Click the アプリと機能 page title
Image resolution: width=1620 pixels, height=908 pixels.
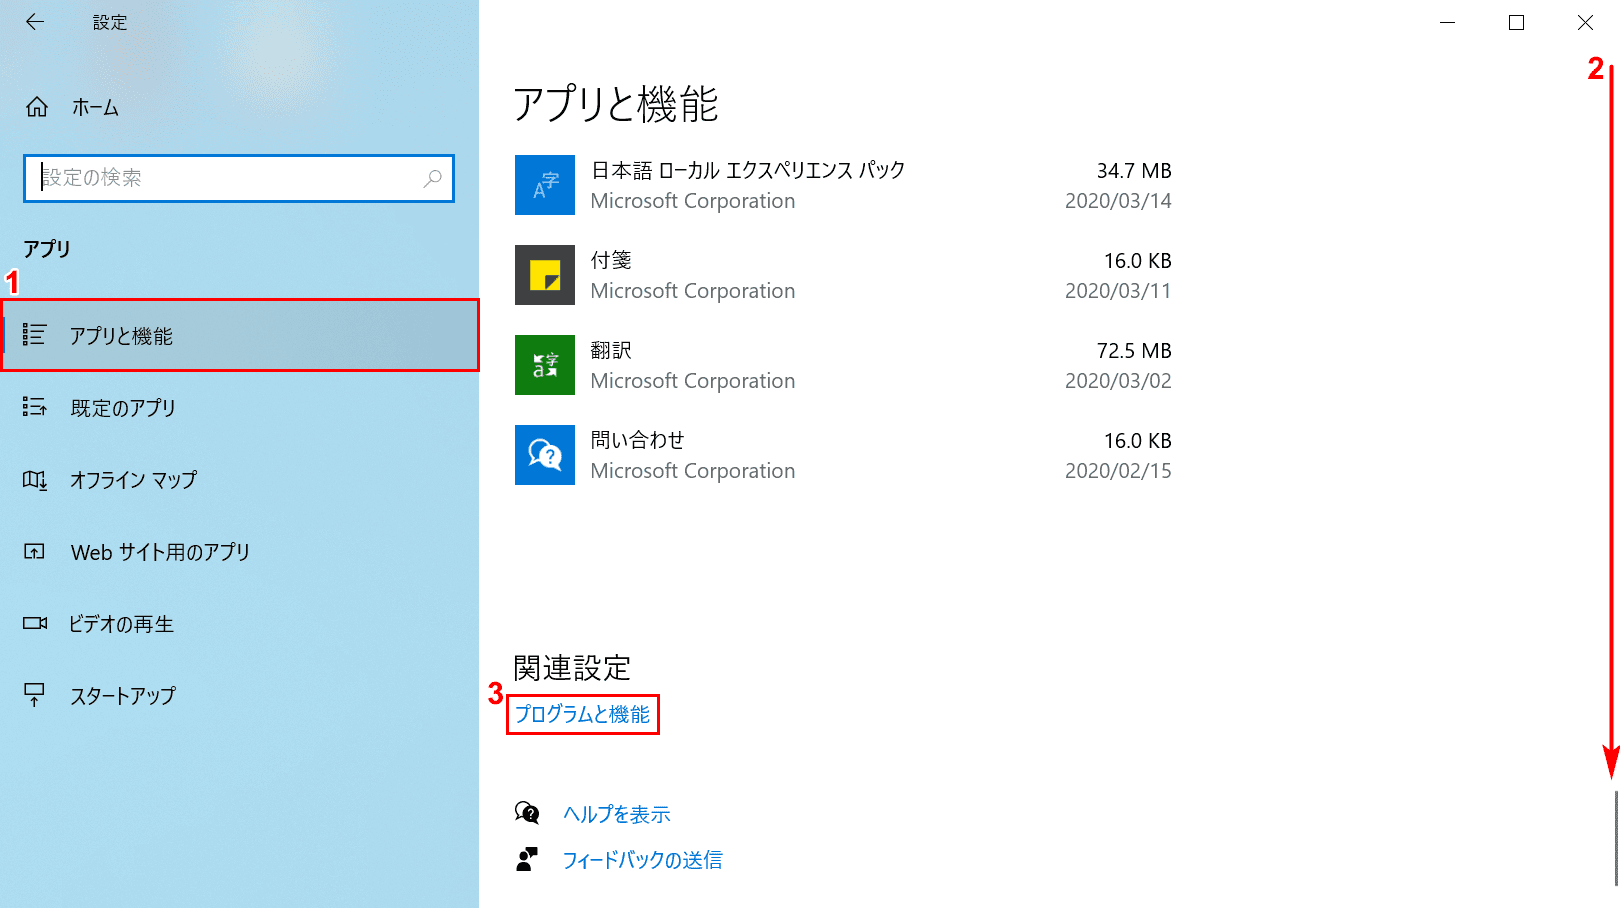coord(616,104)
